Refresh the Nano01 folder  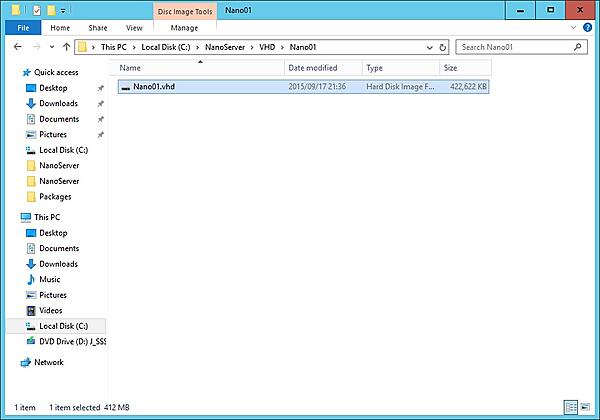point(443,47)
